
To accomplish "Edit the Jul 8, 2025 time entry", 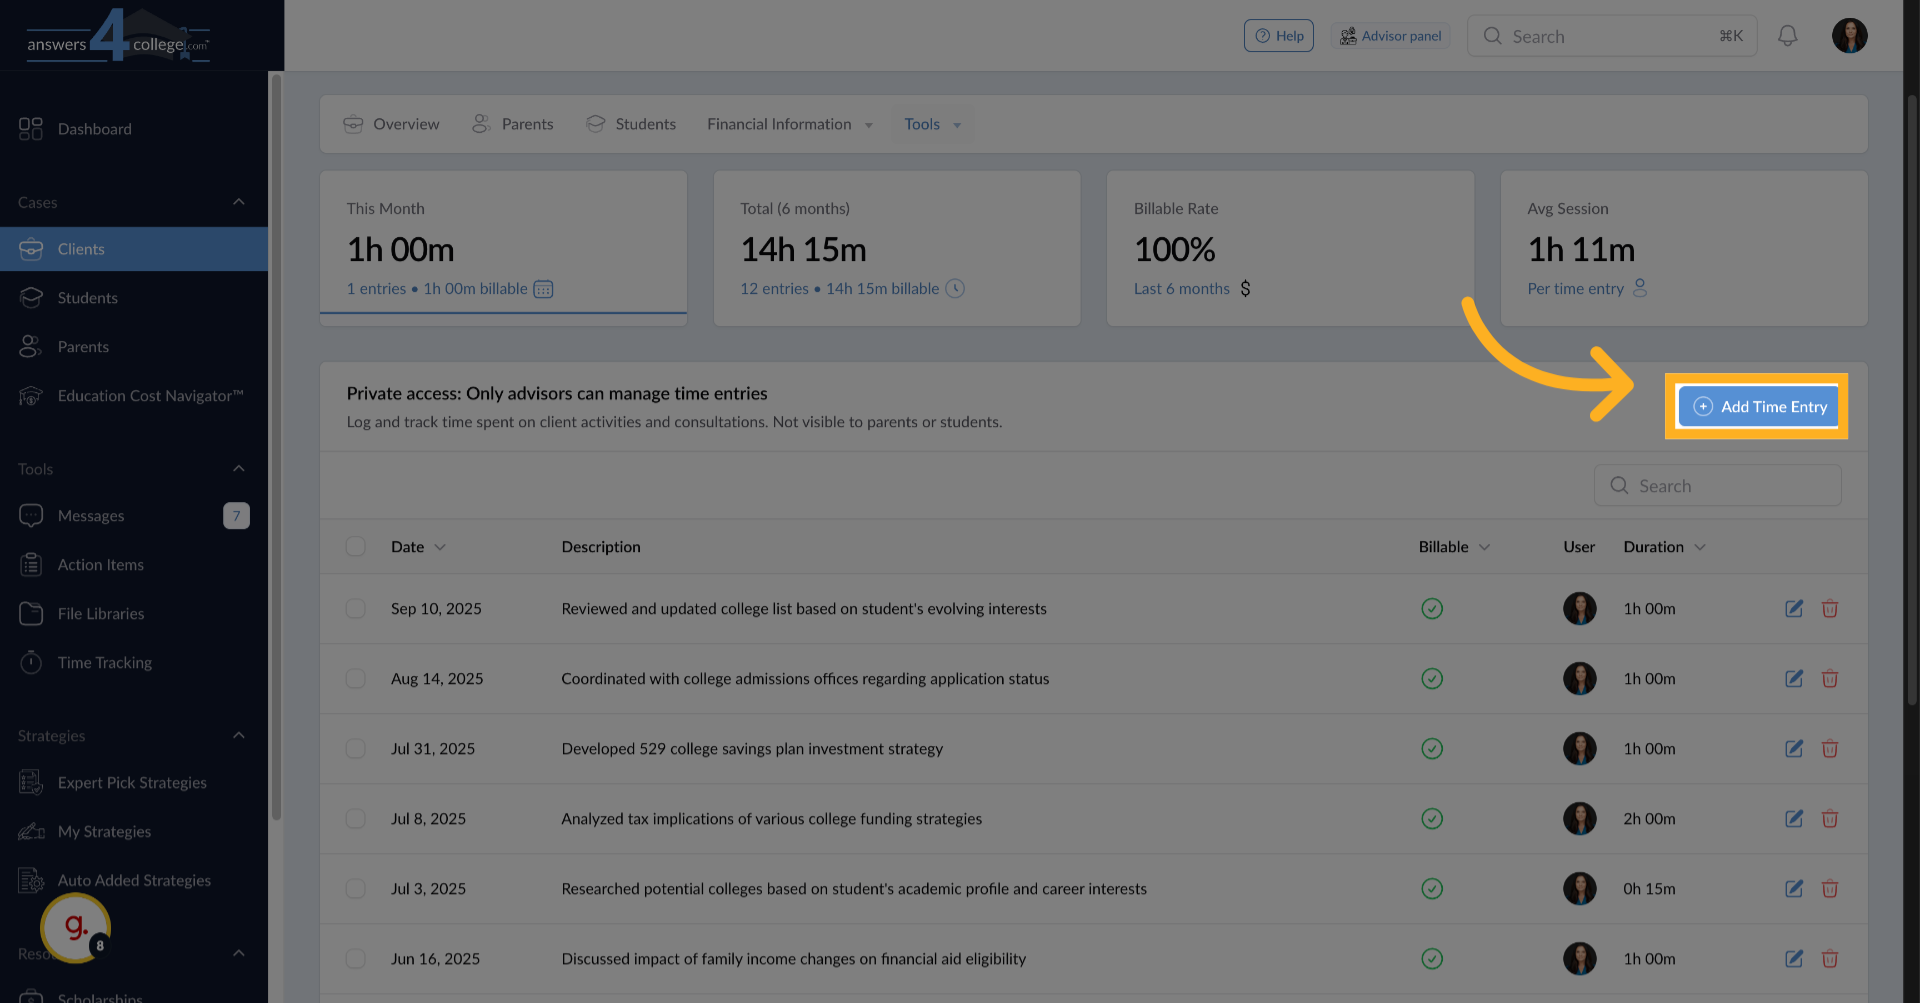I will [x=1794, y=819].
